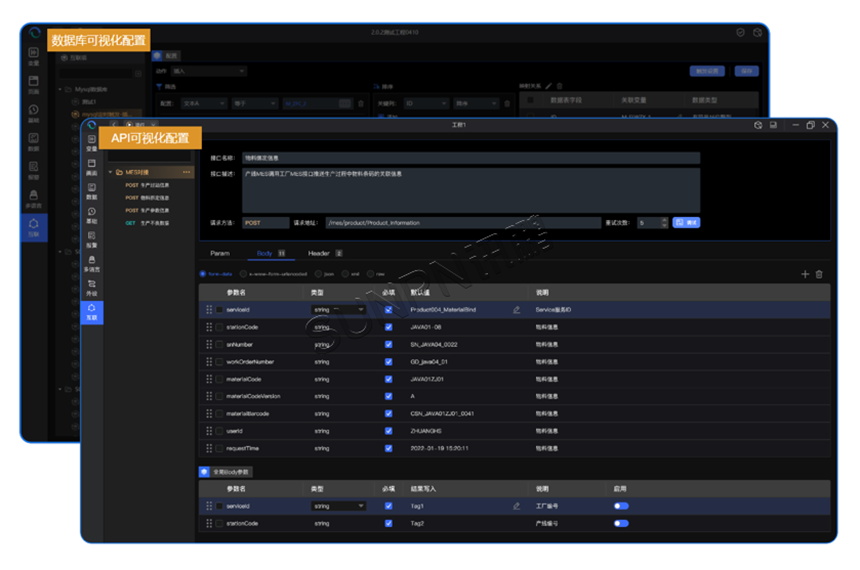Add a new parameter with the plus icon
The height and width of the screenshot is (570, 860).
click(x=805, y=274)
